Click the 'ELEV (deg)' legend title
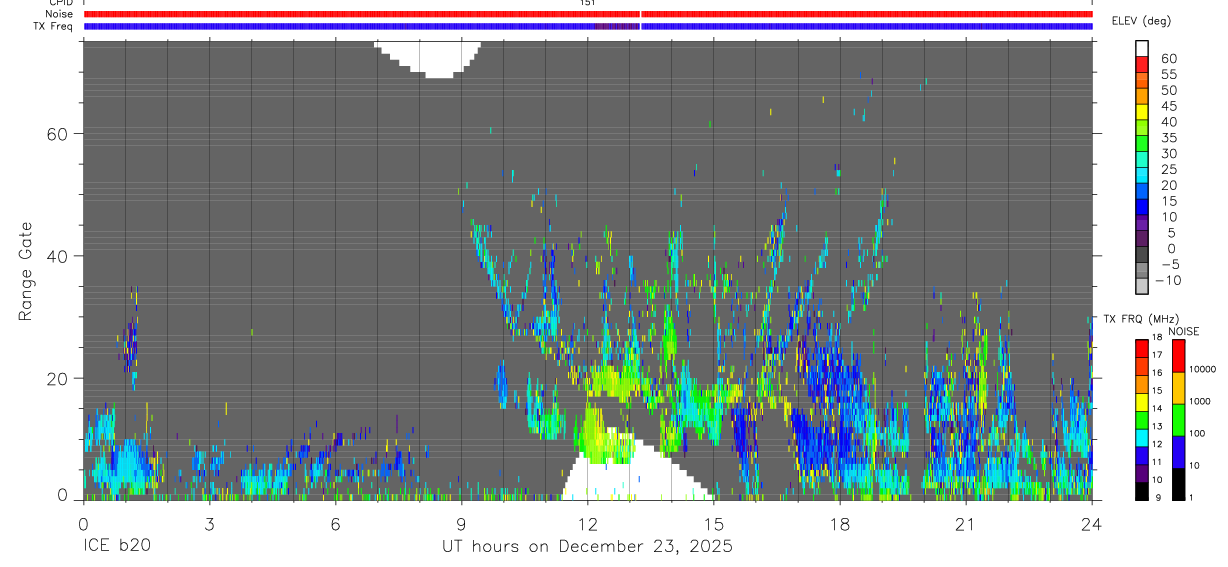Screen dimensions: 1228x567 coord(1142,21)
